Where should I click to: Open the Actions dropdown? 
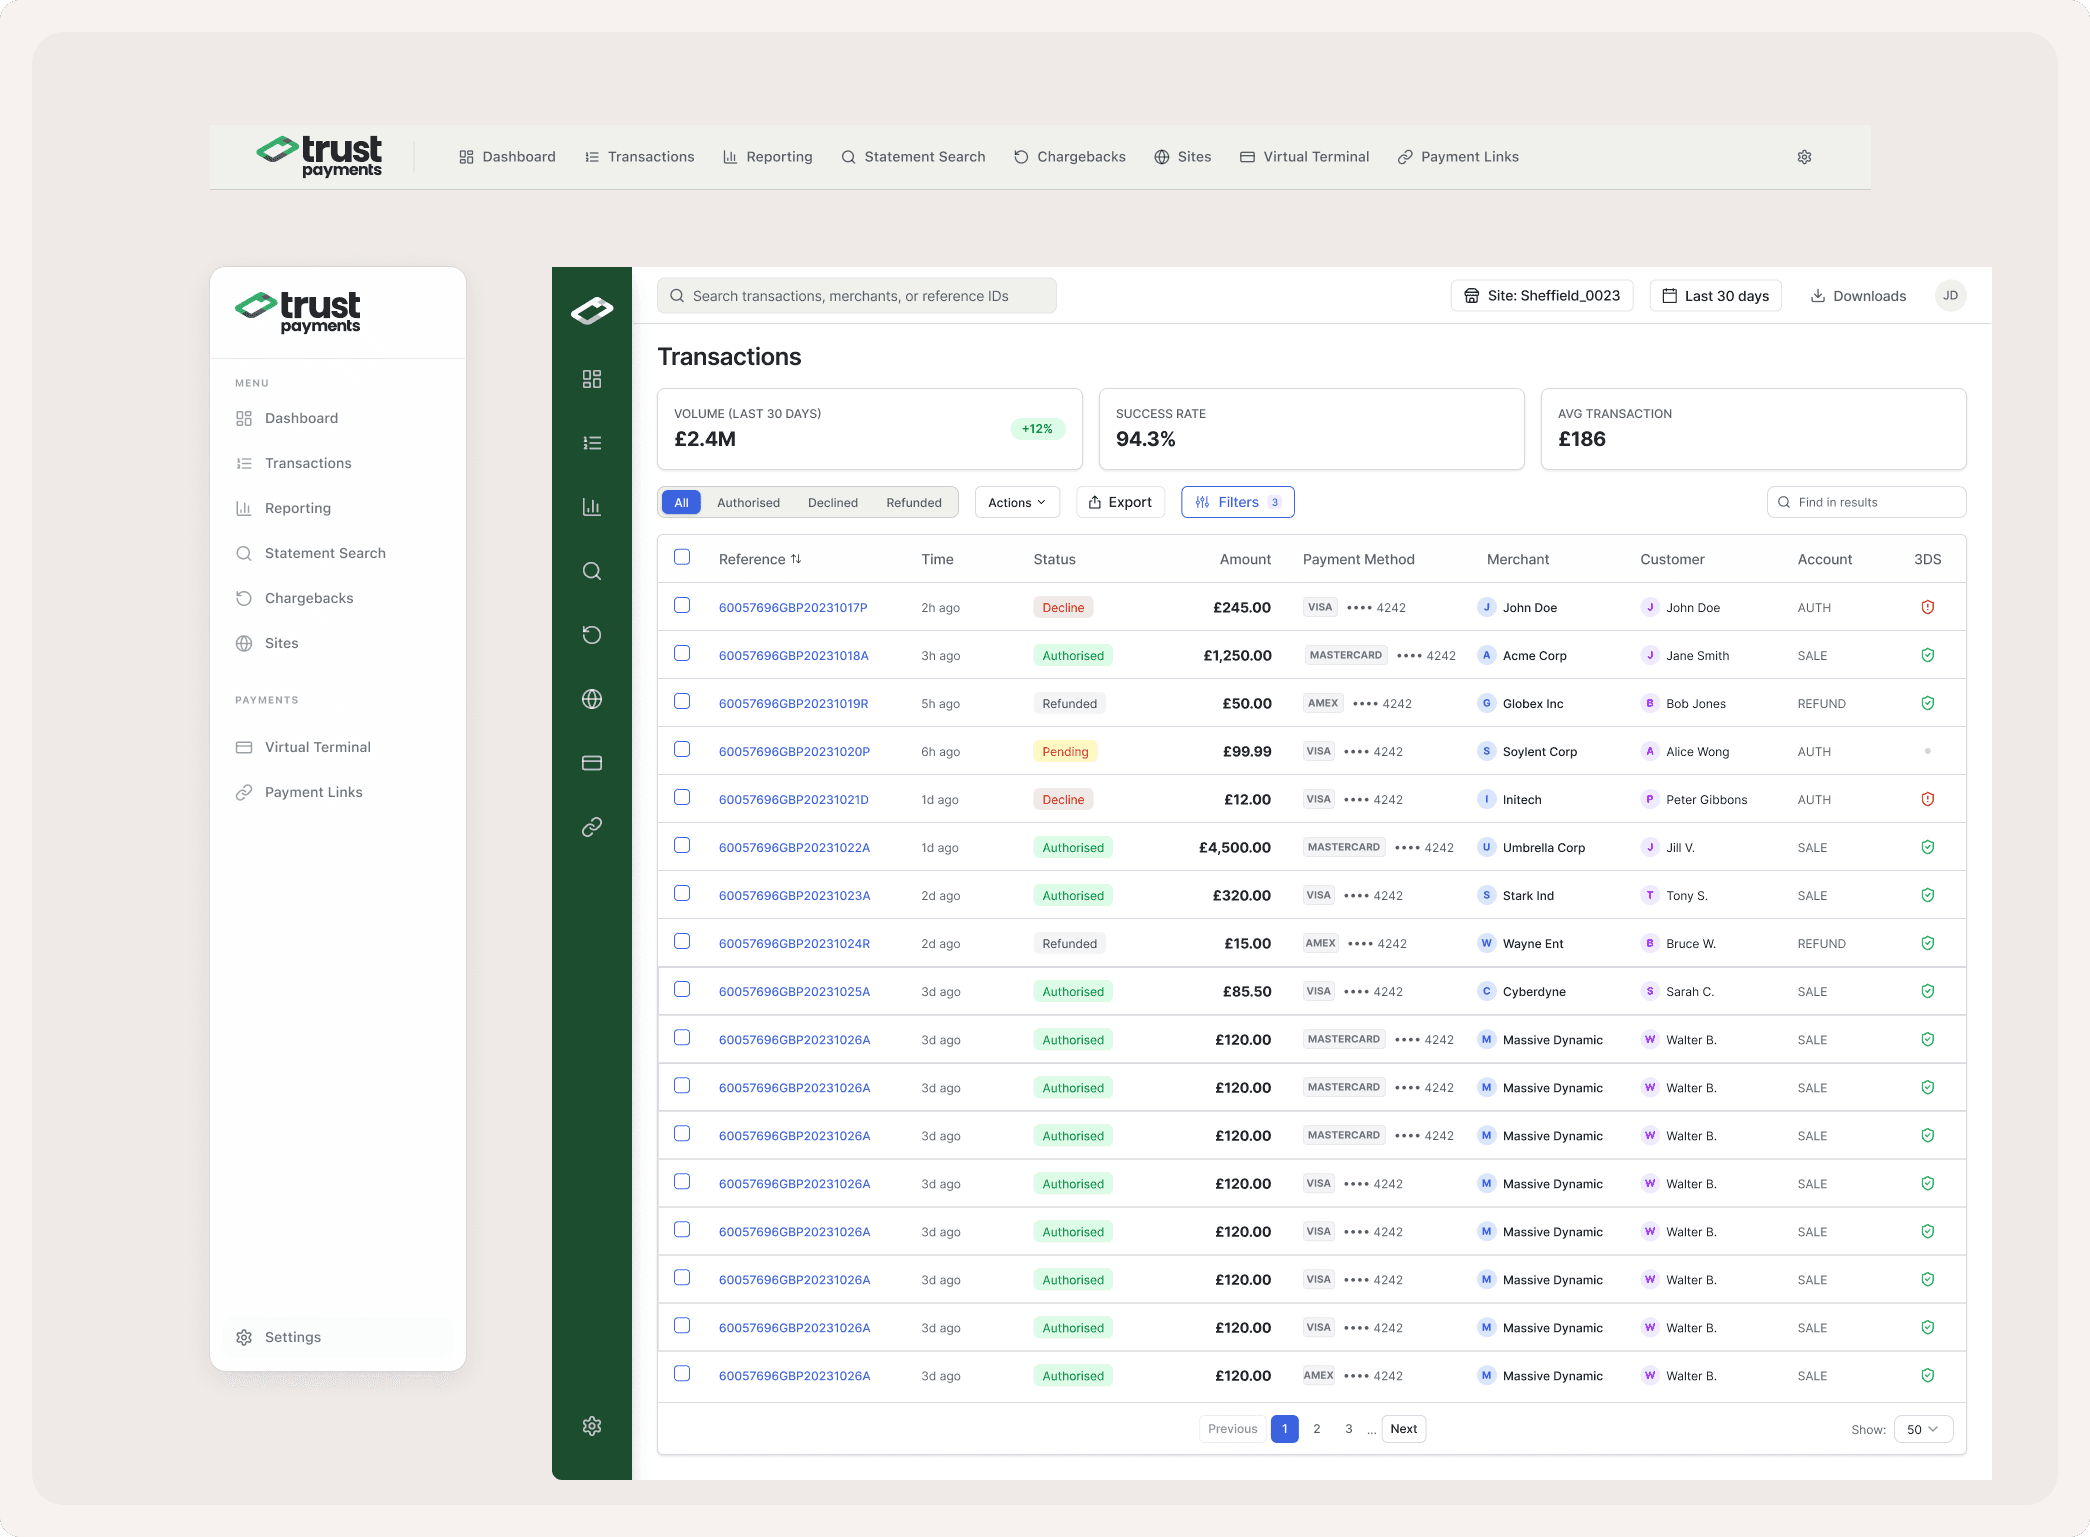coord(1016,502)
